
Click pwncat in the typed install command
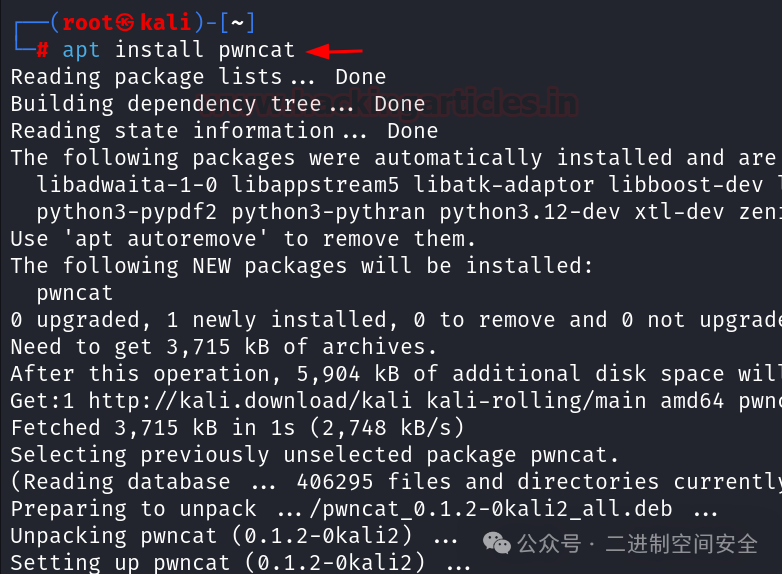tap(256, 50)
